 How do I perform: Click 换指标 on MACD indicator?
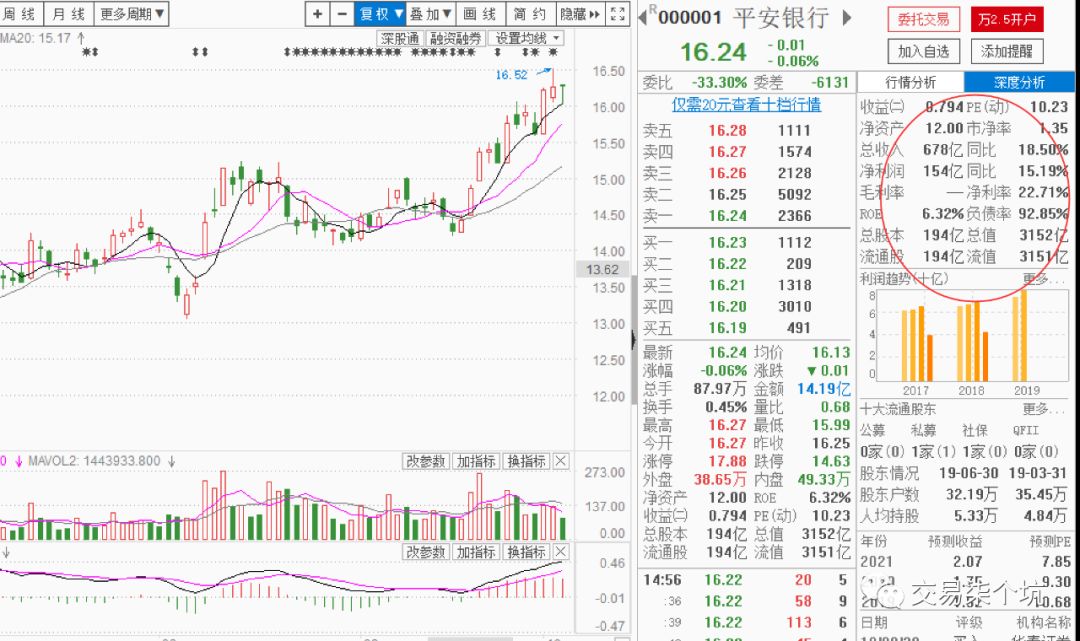[527, 551]
